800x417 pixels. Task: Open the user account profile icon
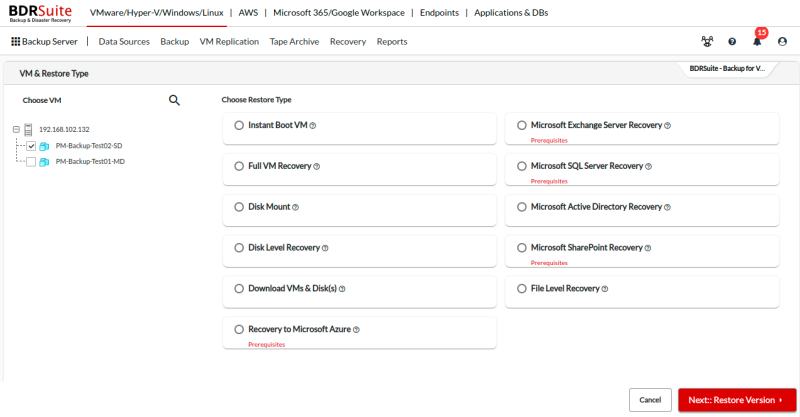click(782, 42)
